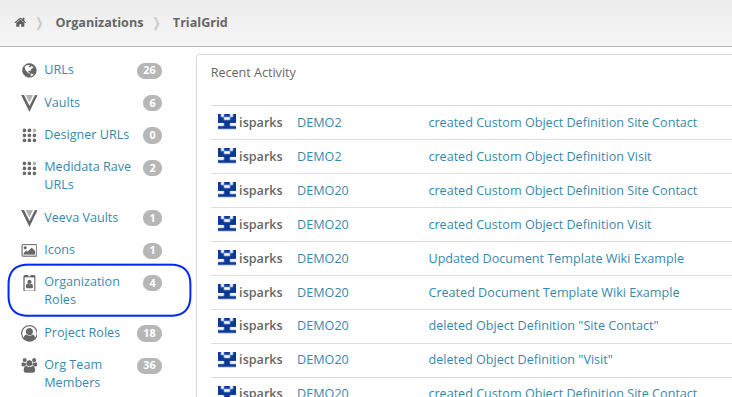The height and width of the screenshot is (397, 732).
Task: Click the Medidata Rave URLs grid icon
Action: tap(29, 168)
